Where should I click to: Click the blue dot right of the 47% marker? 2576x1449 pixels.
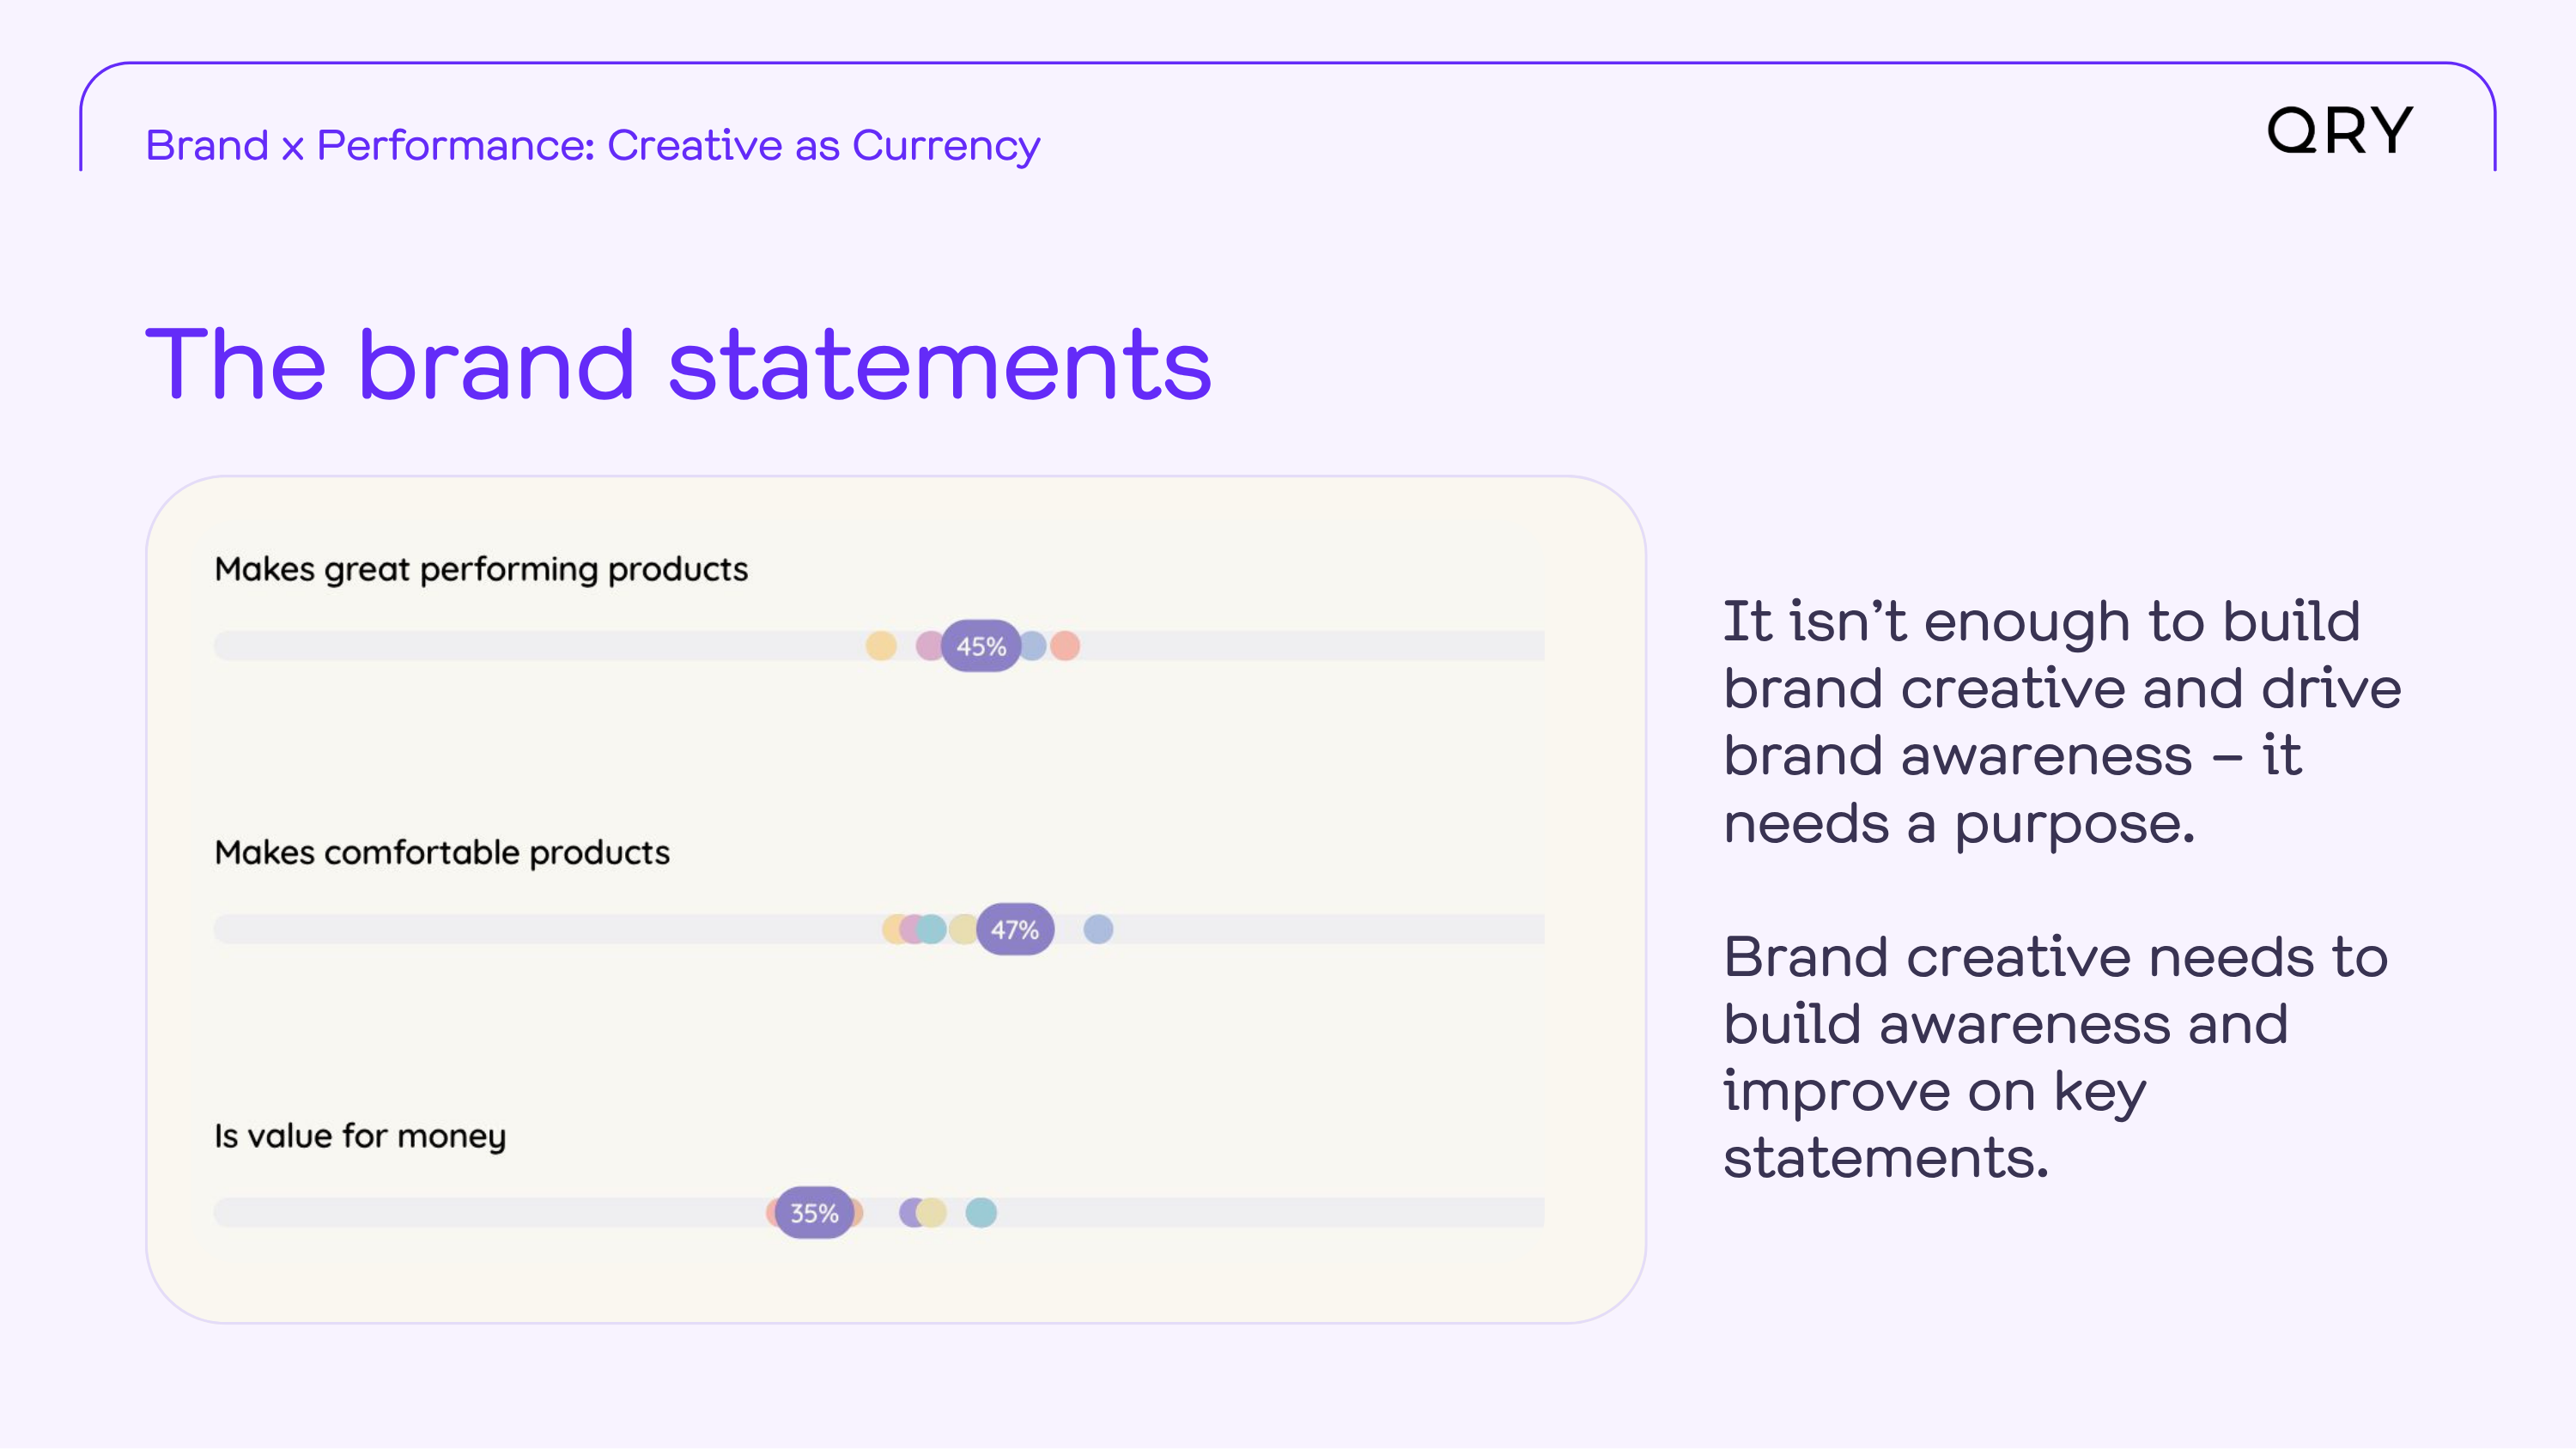point(1098,929)
